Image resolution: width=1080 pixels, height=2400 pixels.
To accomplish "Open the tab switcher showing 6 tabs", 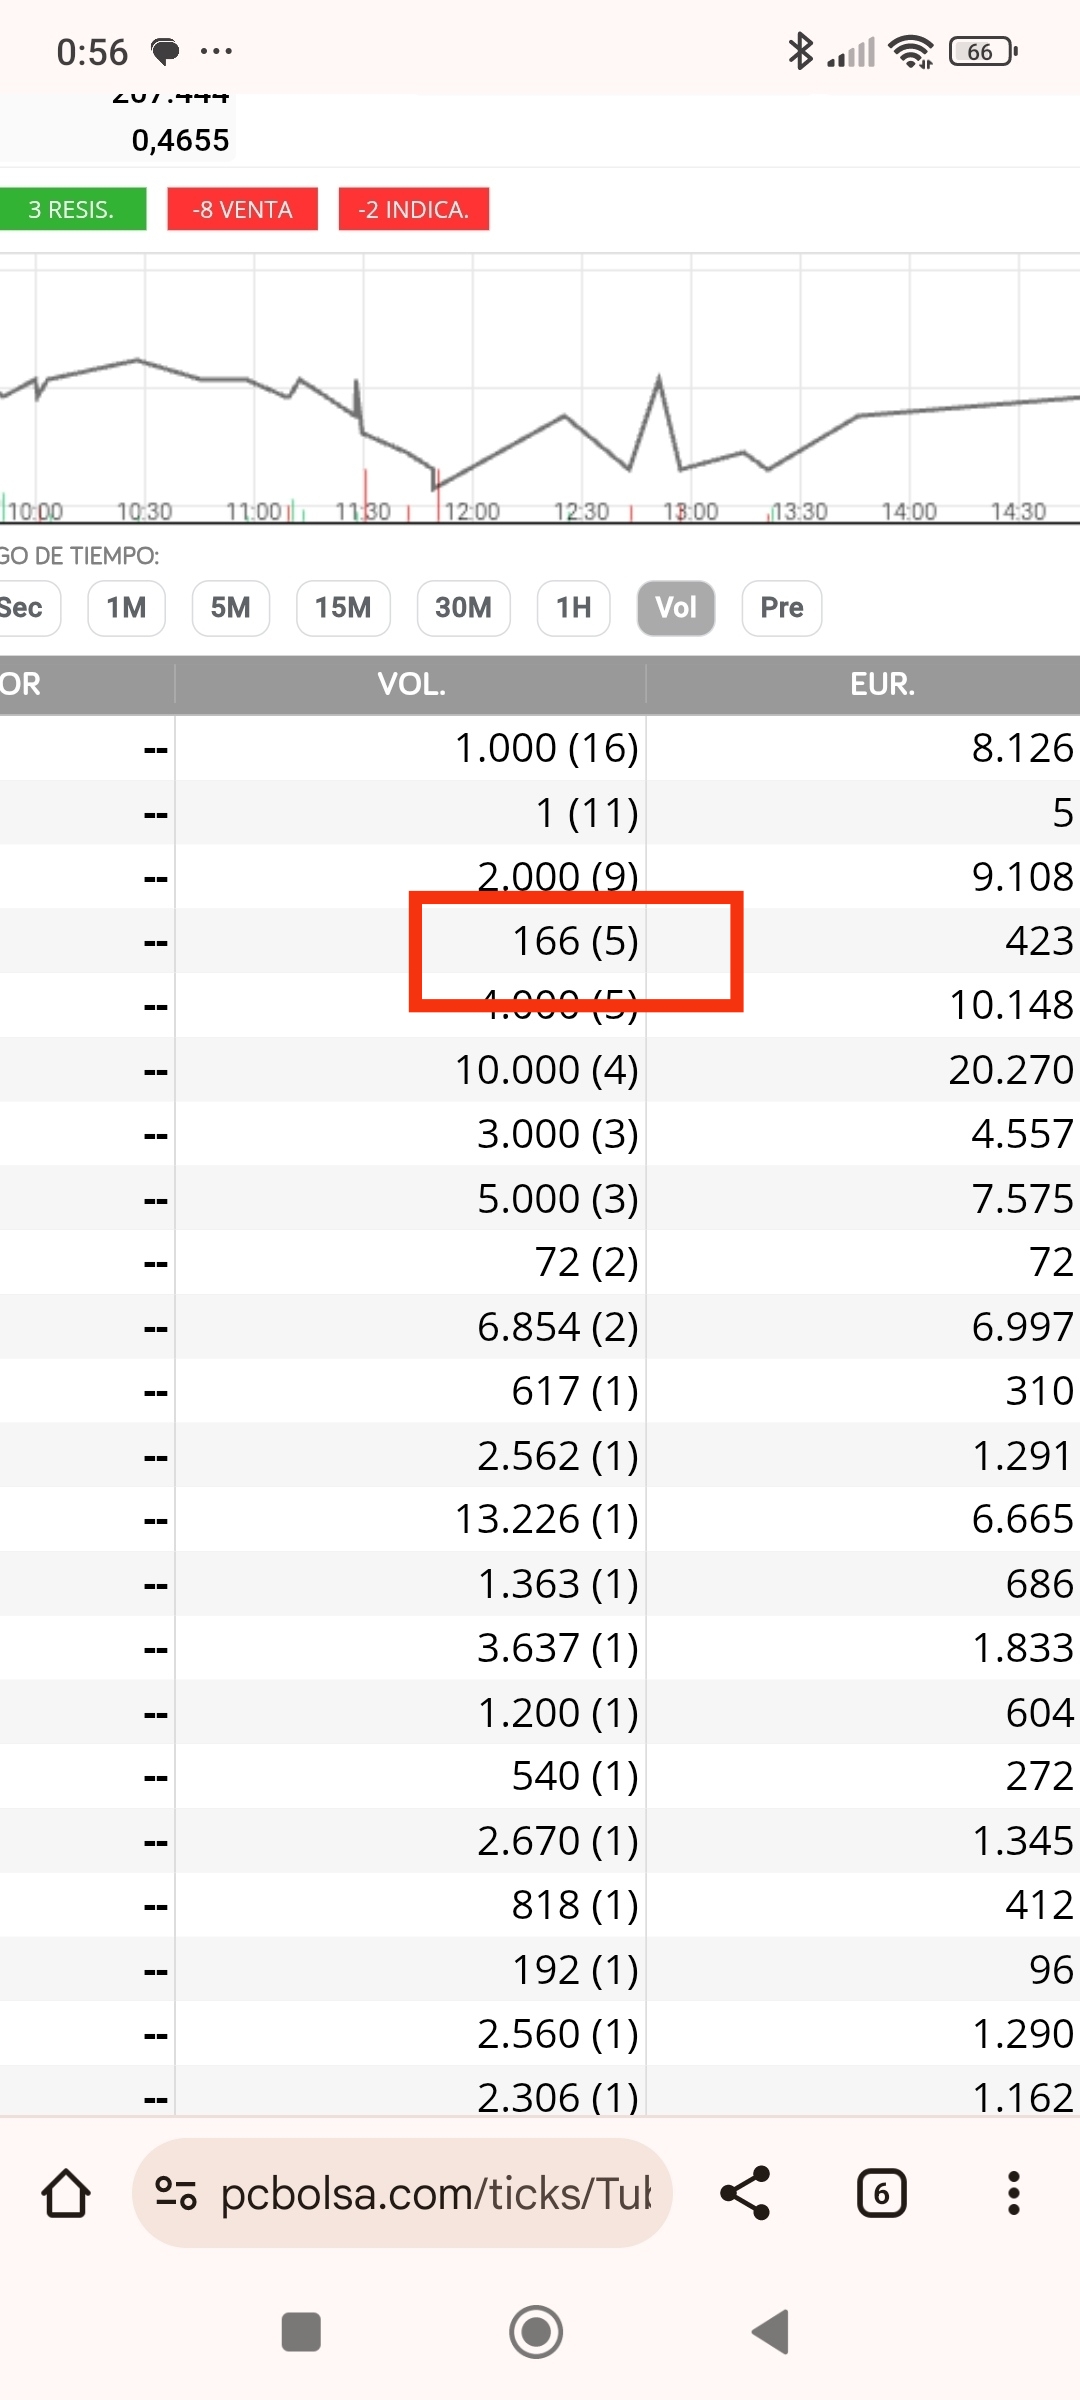I will (x=881, y=2193).
